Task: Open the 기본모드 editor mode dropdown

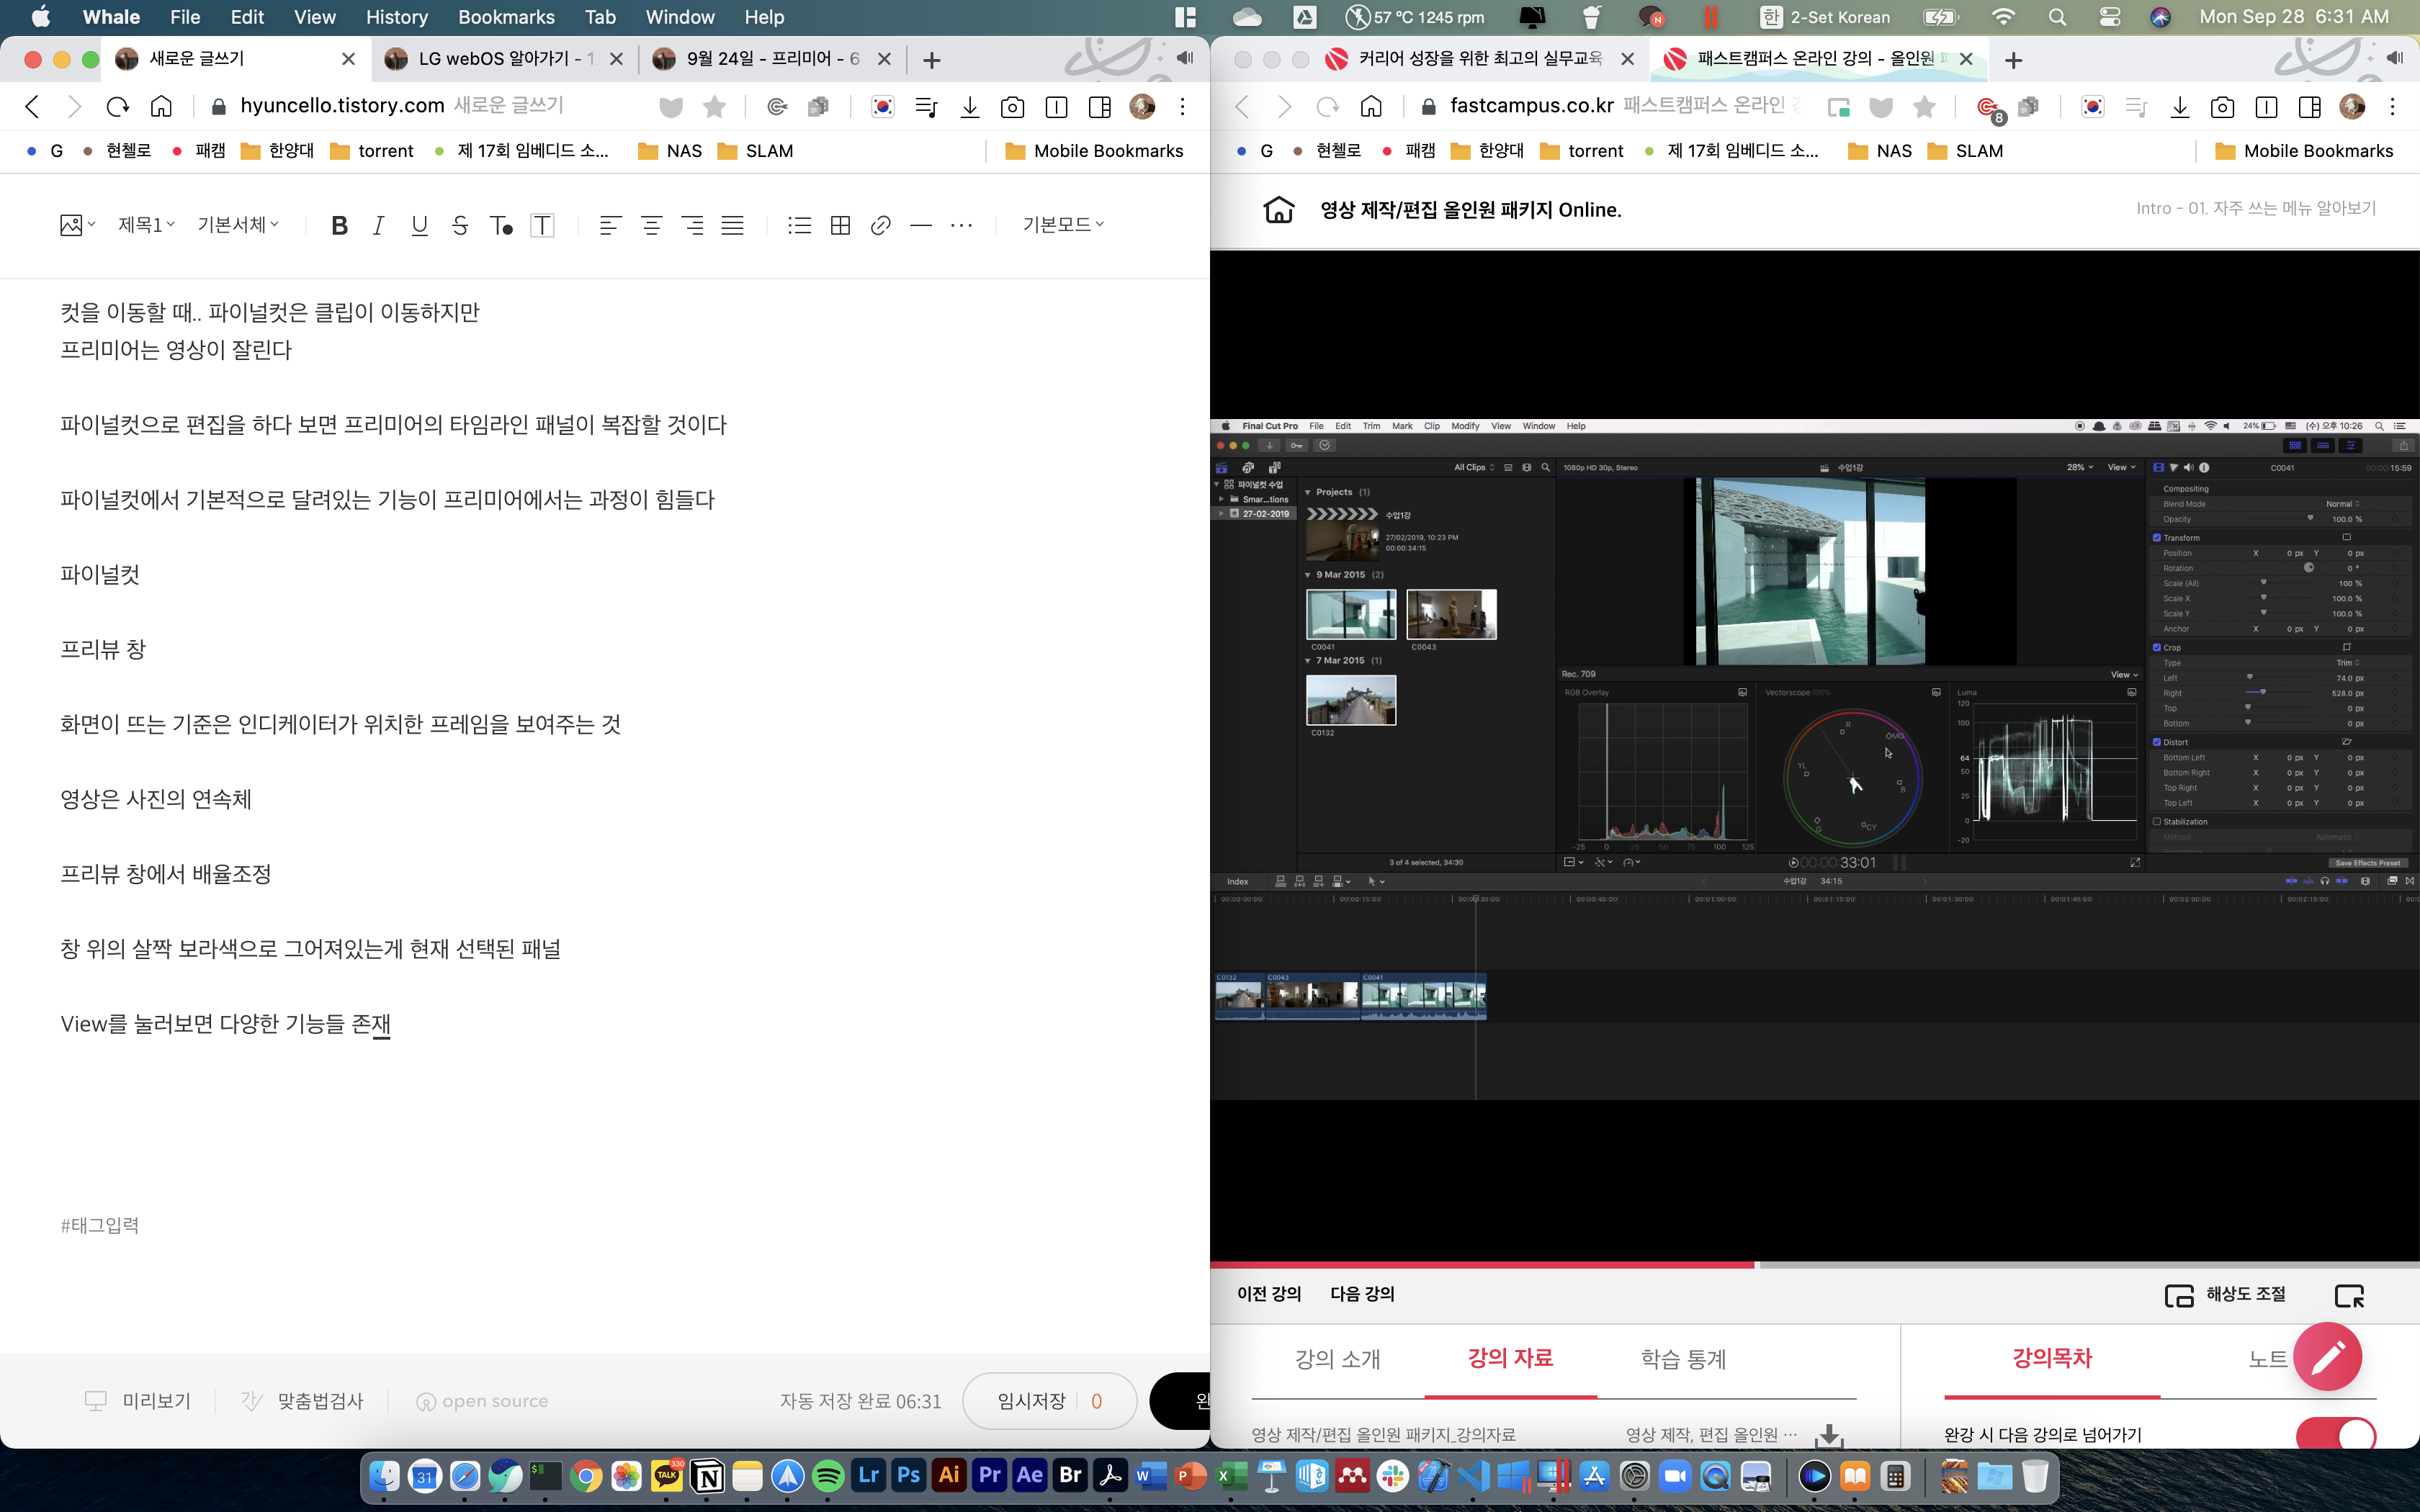Action: (x=1063, y=225)
